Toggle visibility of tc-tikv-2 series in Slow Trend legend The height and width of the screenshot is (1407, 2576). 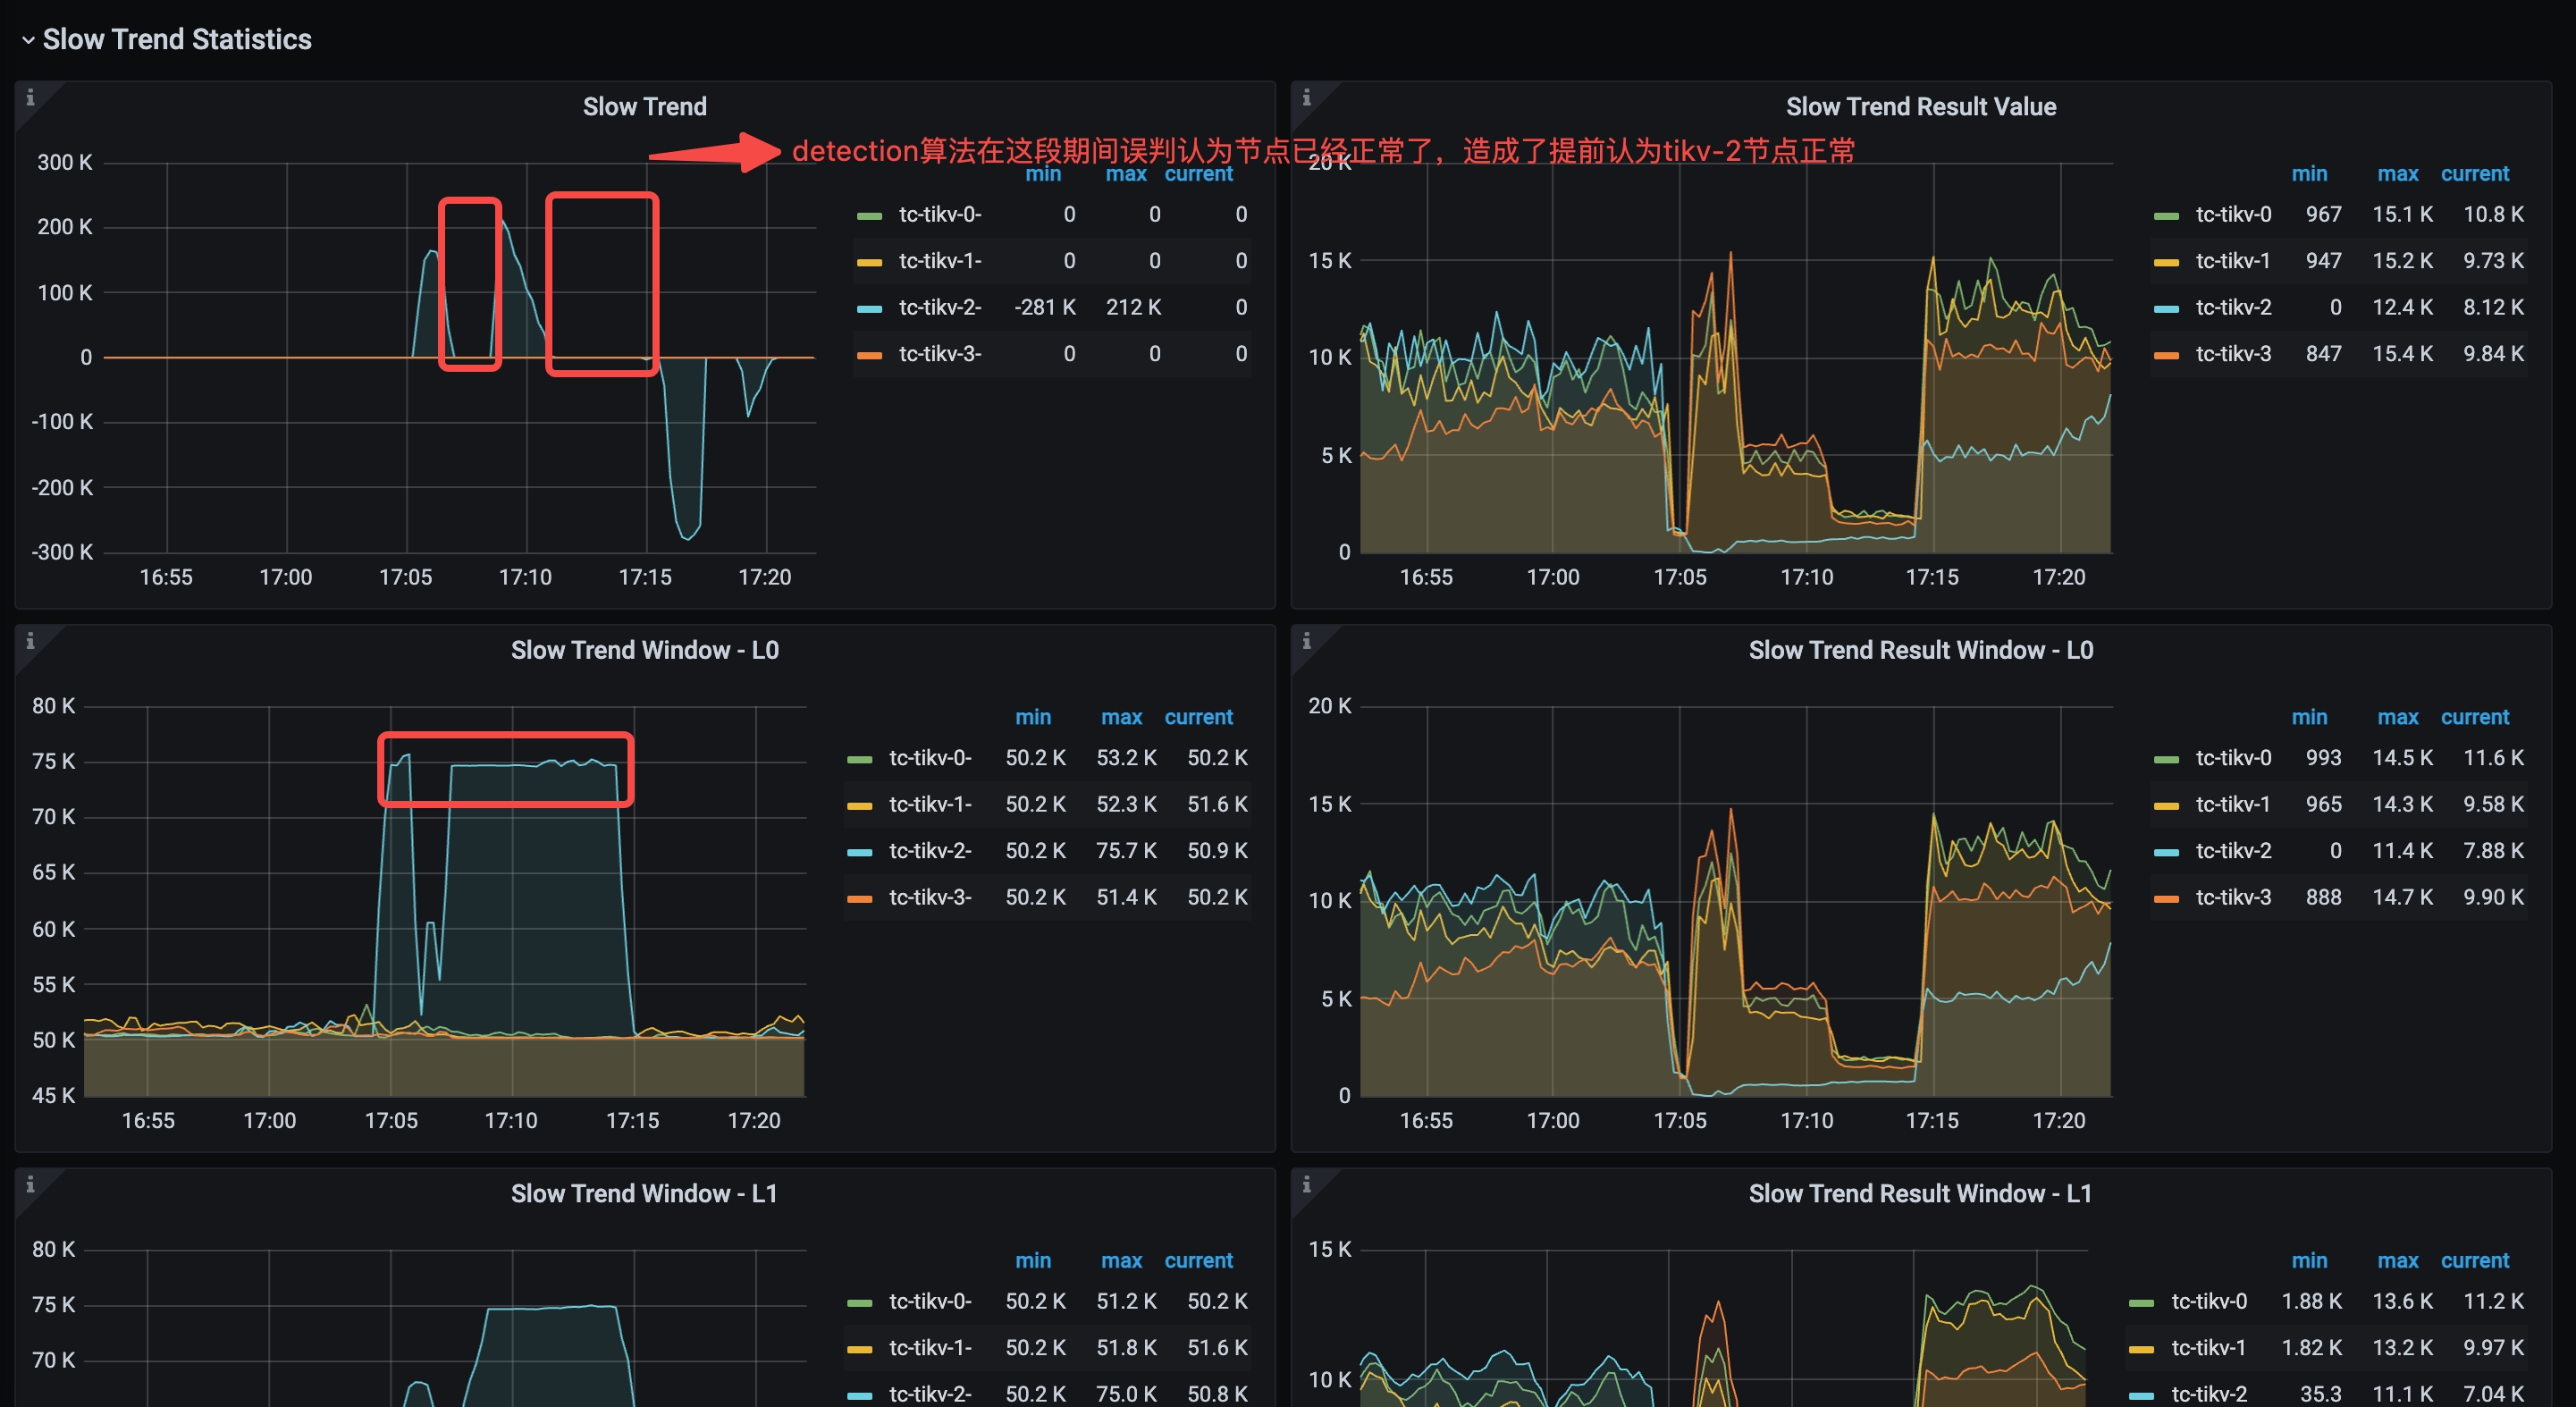pos(940,307)
